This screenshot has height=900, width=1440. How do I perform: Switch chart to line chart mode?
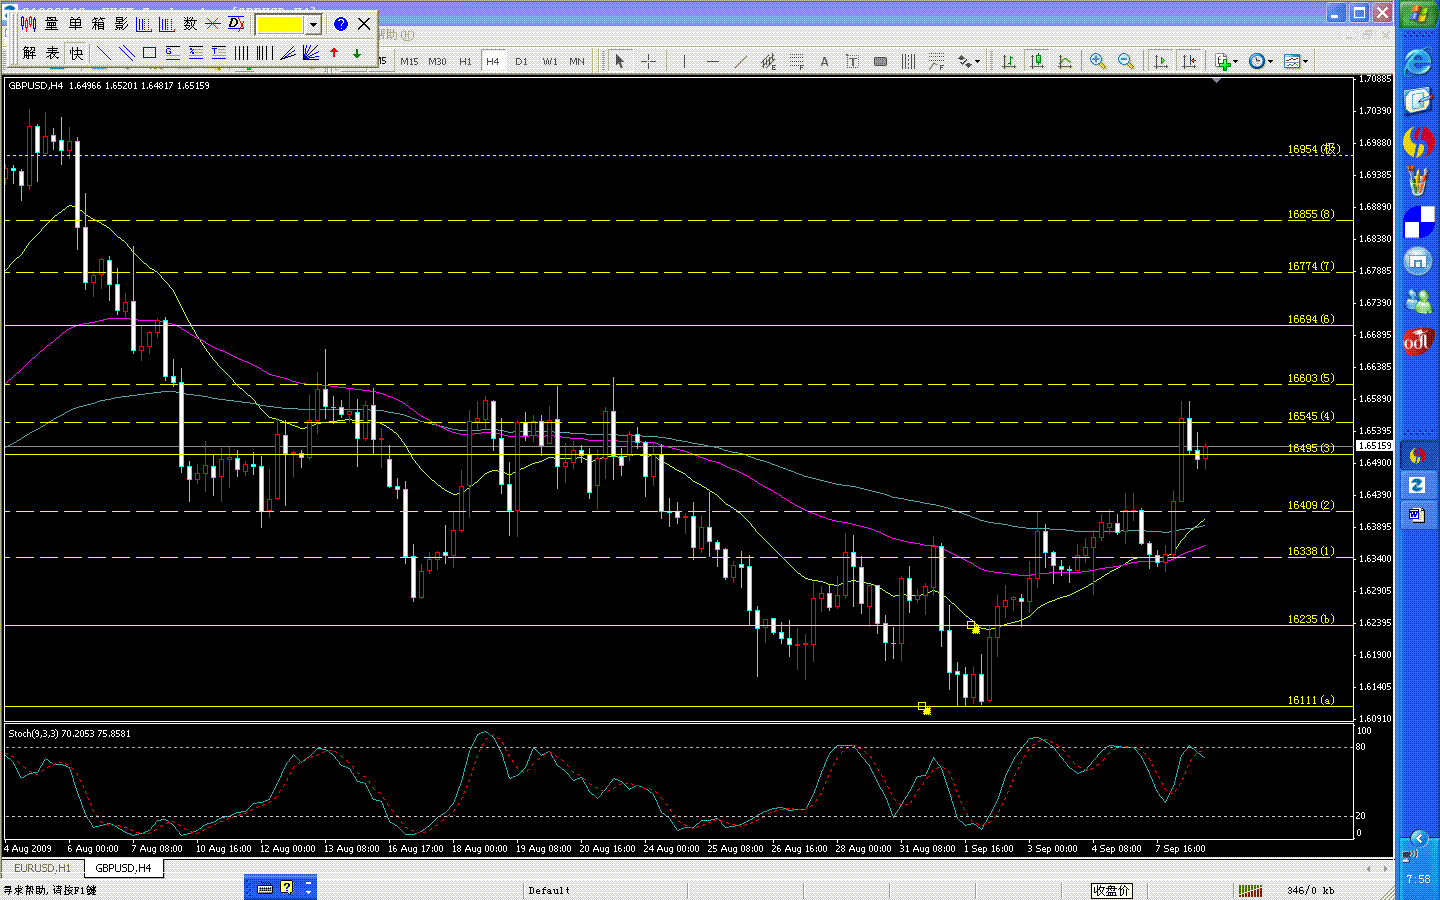1065,61
